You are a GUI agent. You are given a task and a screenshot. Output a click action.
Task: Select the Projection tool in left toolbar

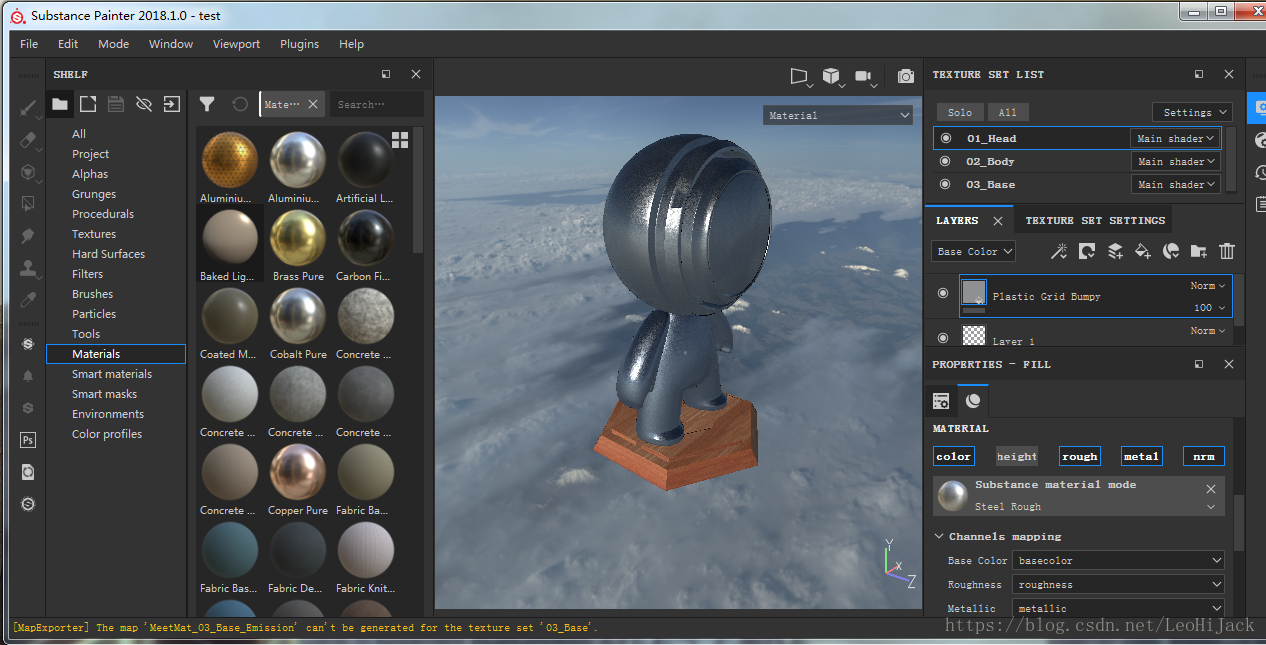coord(28,172)
